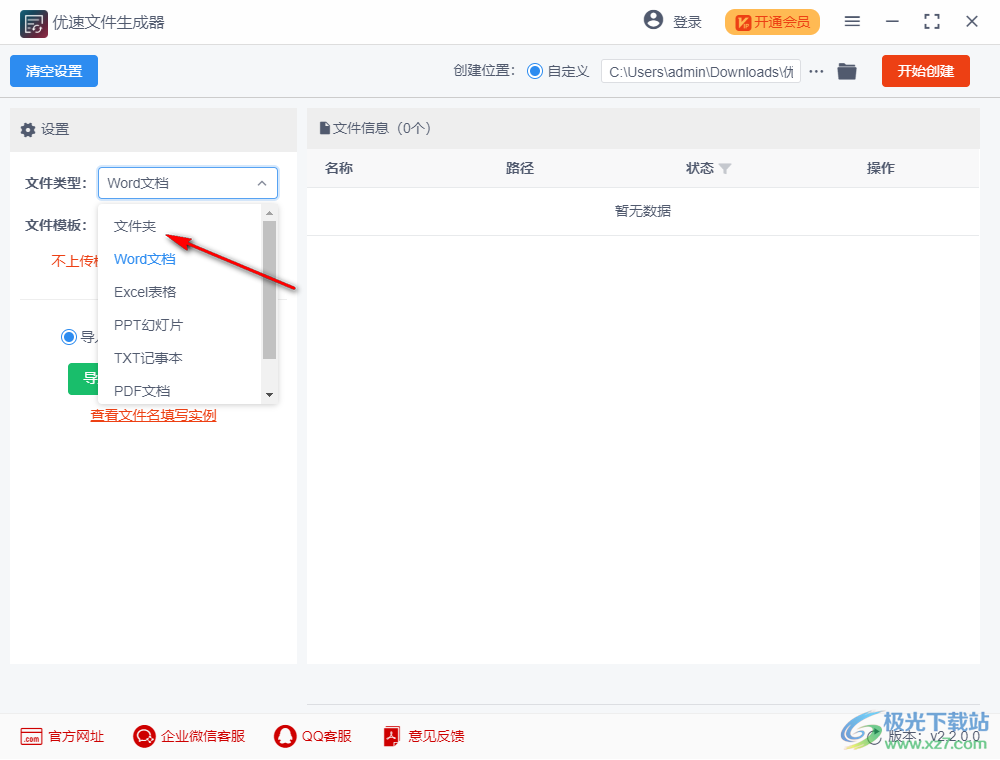
Task: Toggle the 状态 column filter funnel
Action: pyautogui.click(x=726, y=169)
